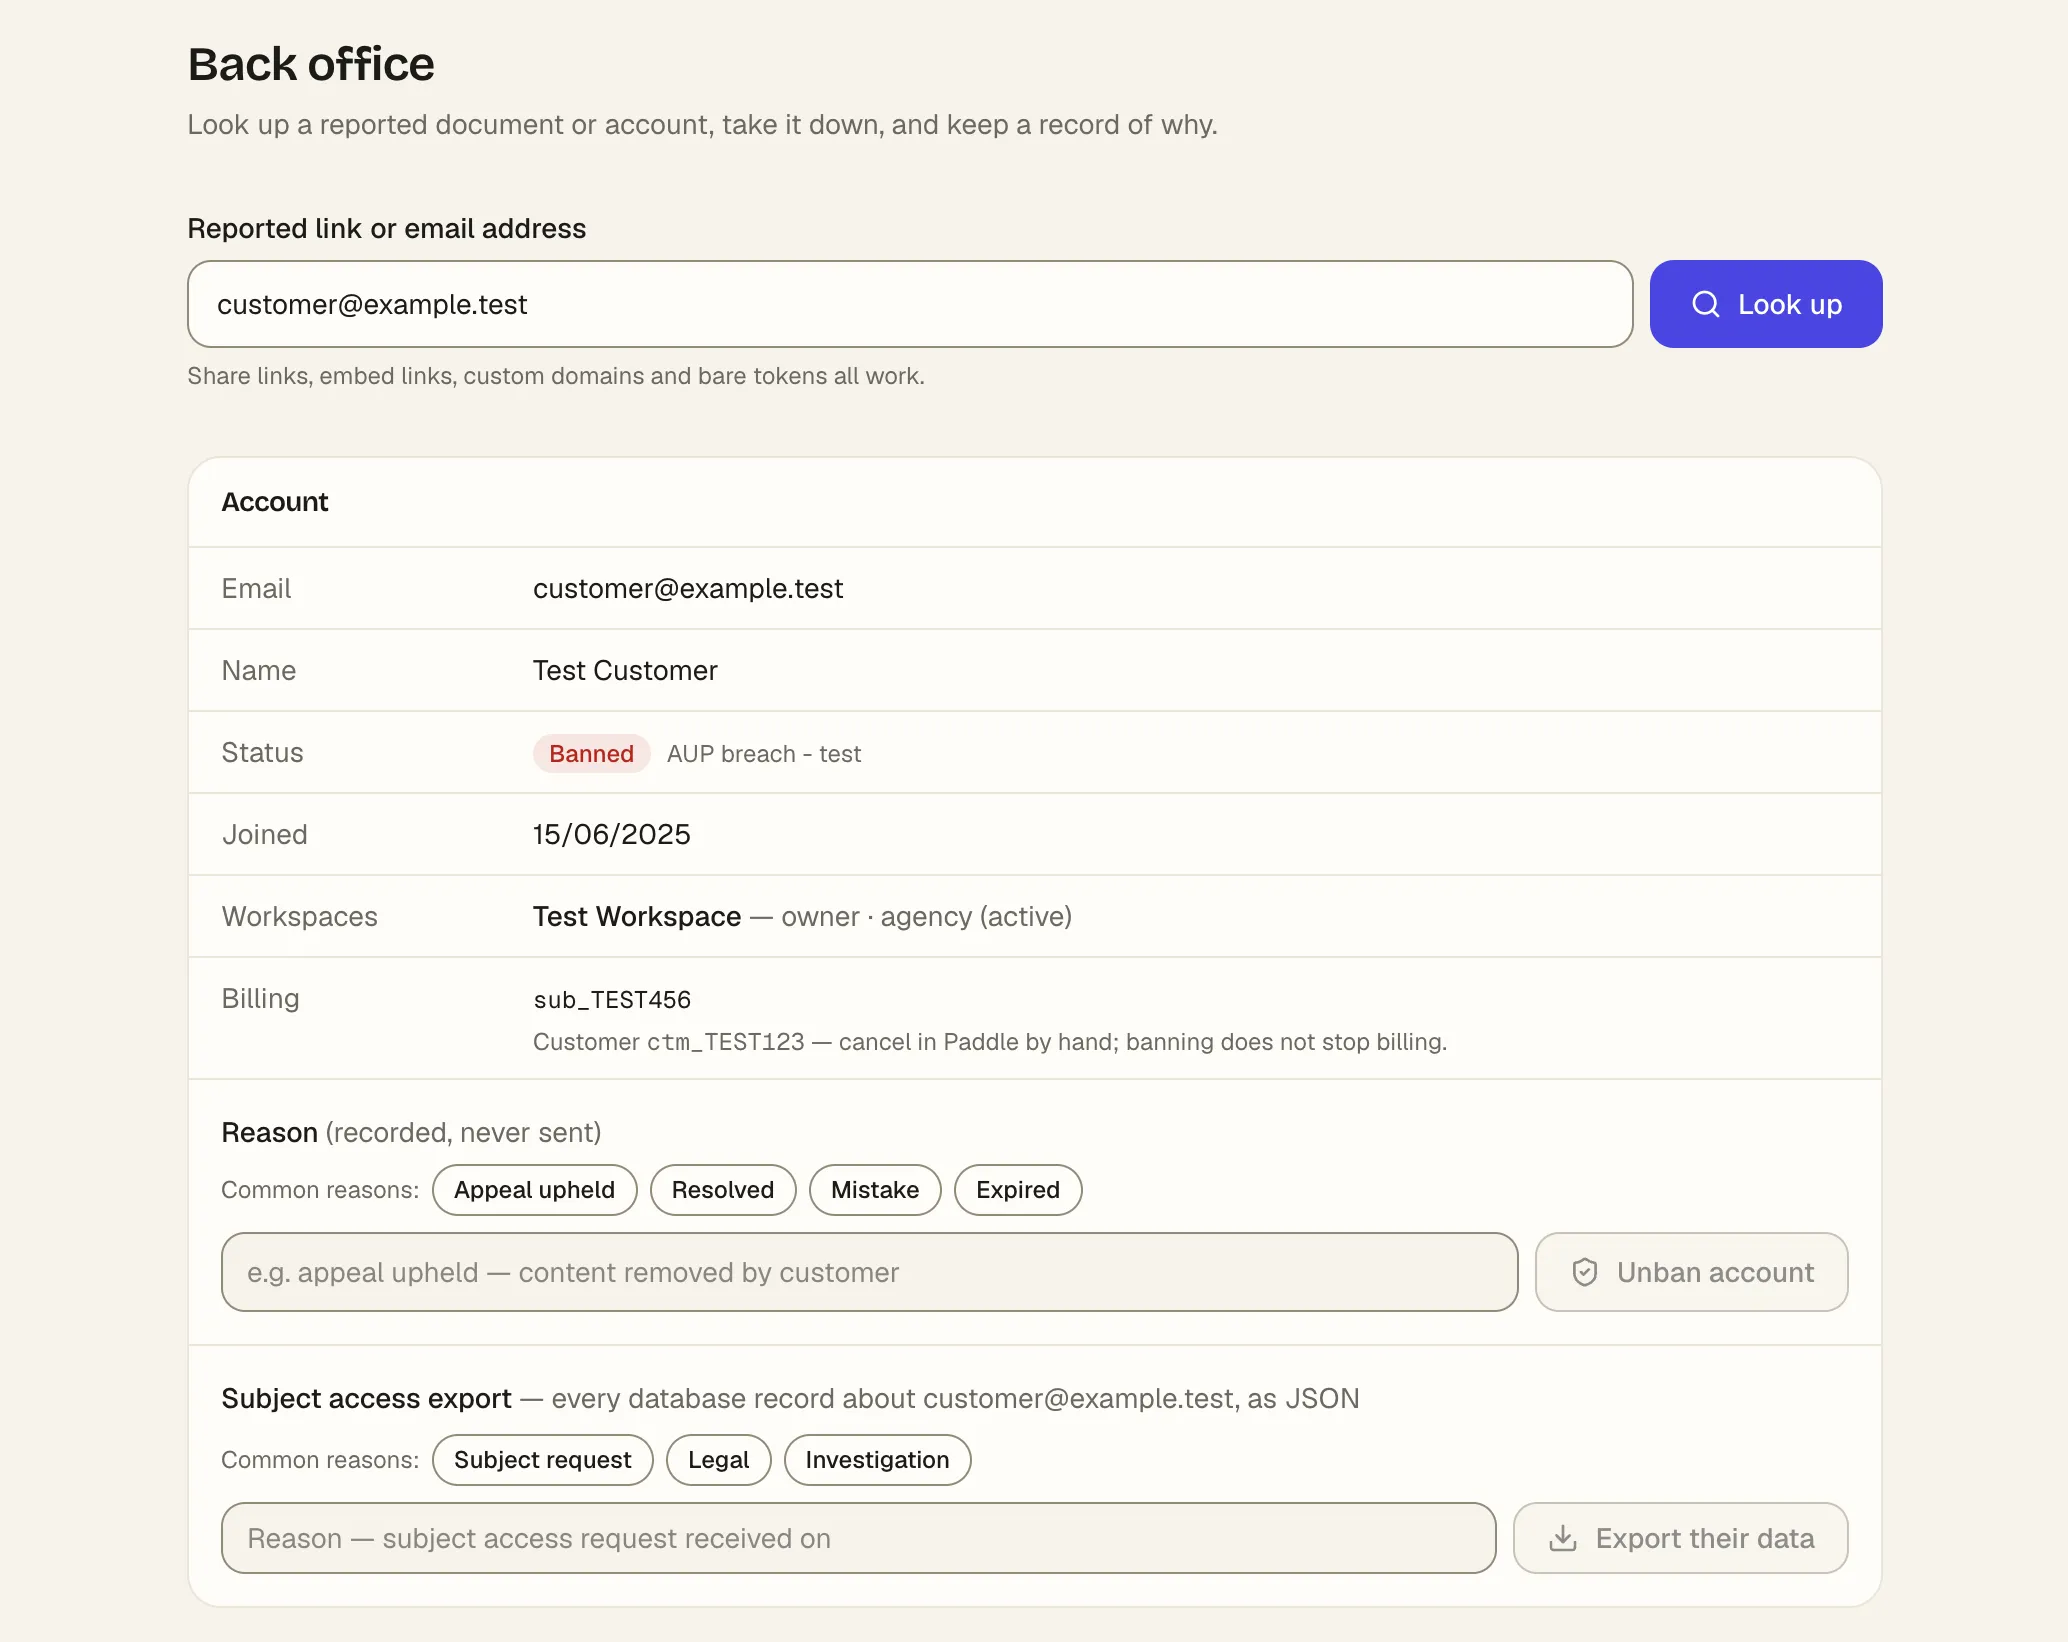Focus the export reason input field
2068x1642 pixels.
click(x=859, y=1538)
